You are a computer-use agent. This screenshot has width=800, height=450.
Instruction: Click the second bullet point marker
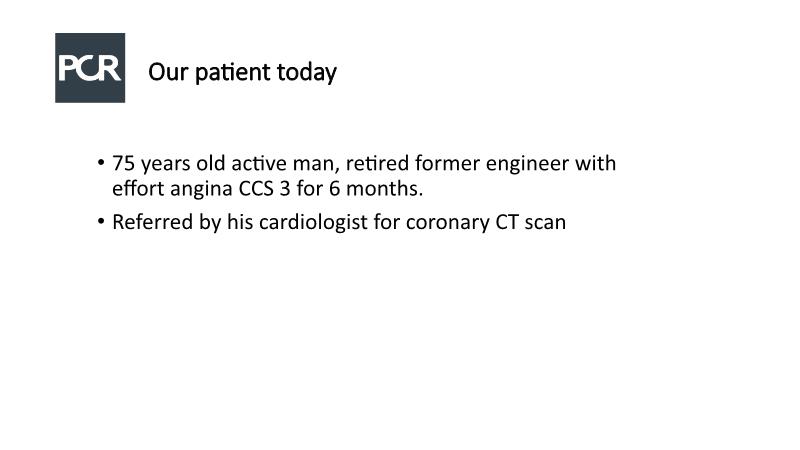coord(101,221)
